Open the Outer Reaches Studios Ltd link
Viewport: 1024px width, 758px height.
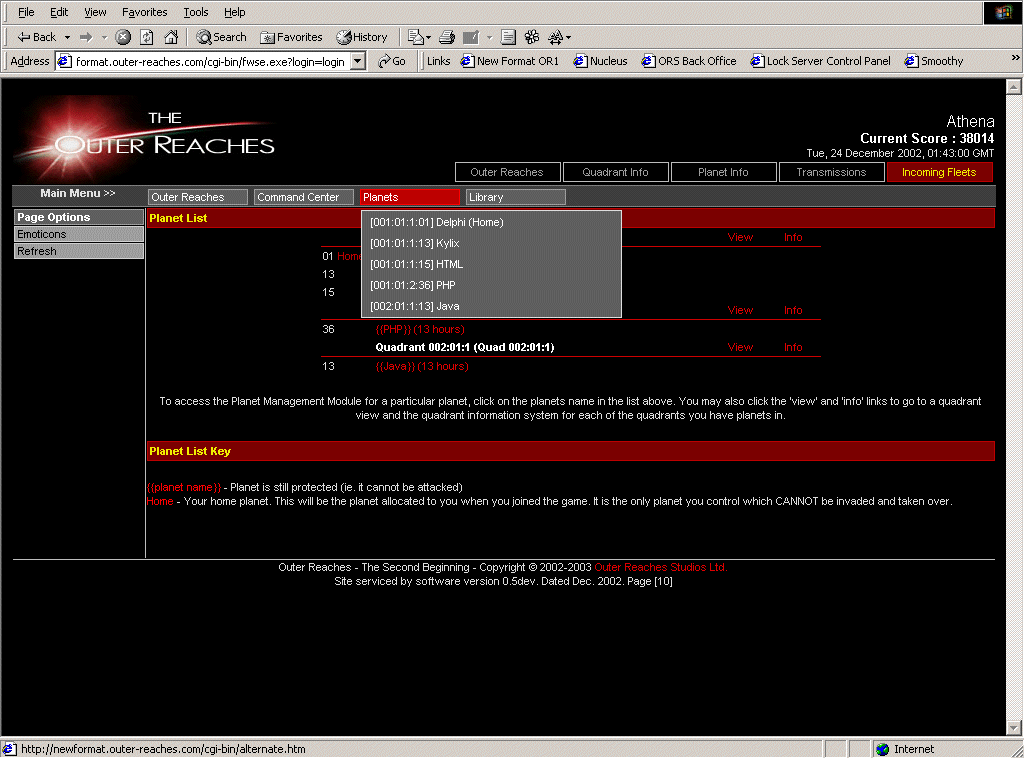tap(660, 567)
